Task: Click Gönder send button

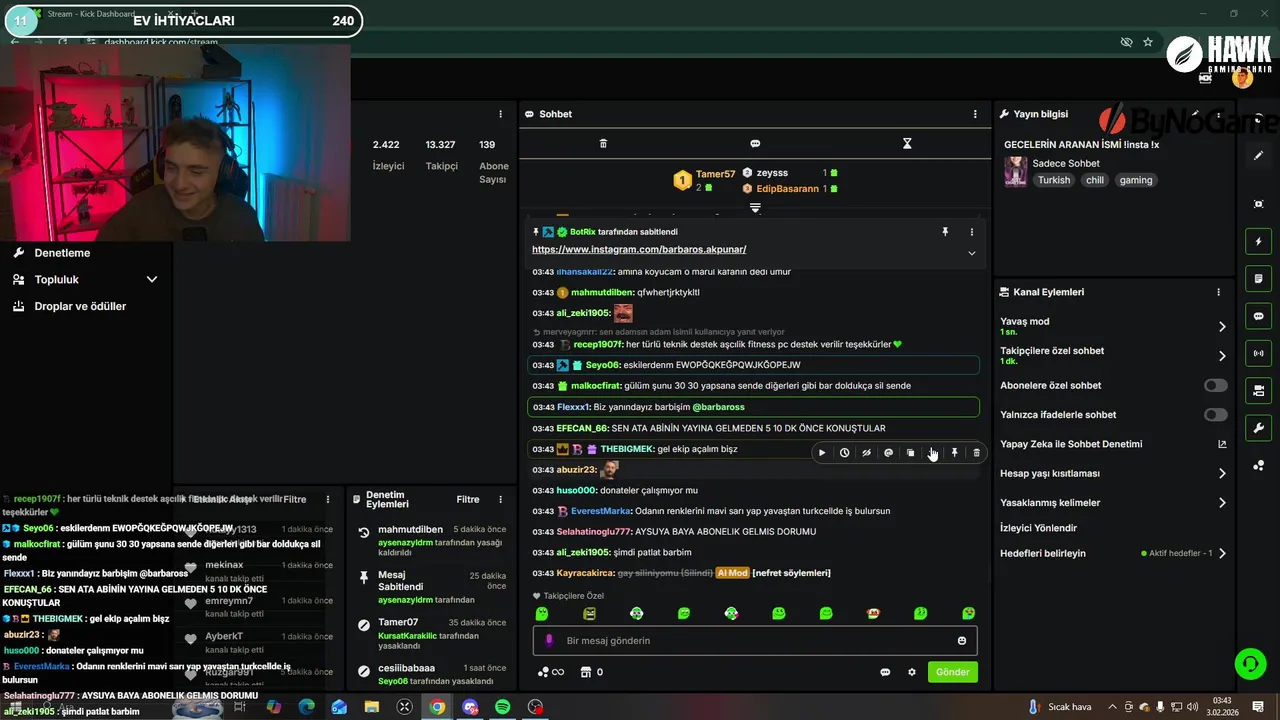Action: tap(952, 672)
